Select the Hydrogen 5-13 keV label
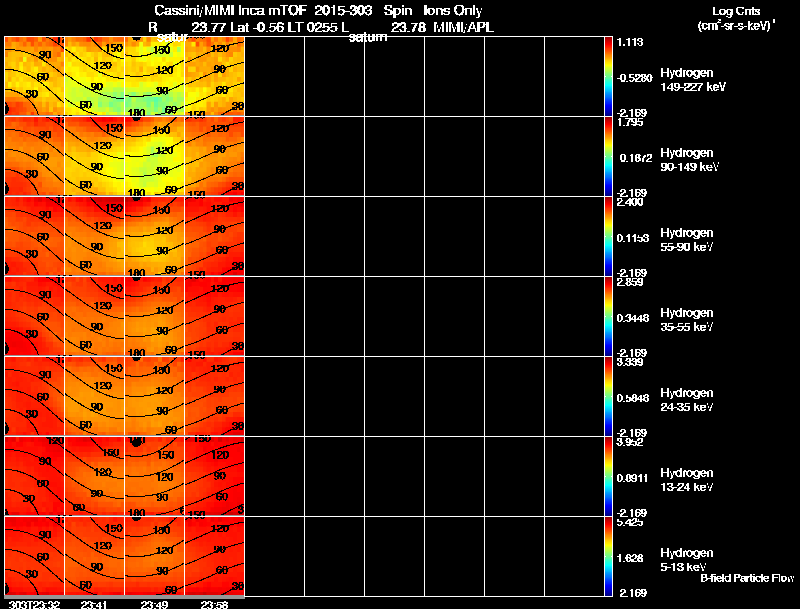The image size is (800, 609). pos(687,560)
